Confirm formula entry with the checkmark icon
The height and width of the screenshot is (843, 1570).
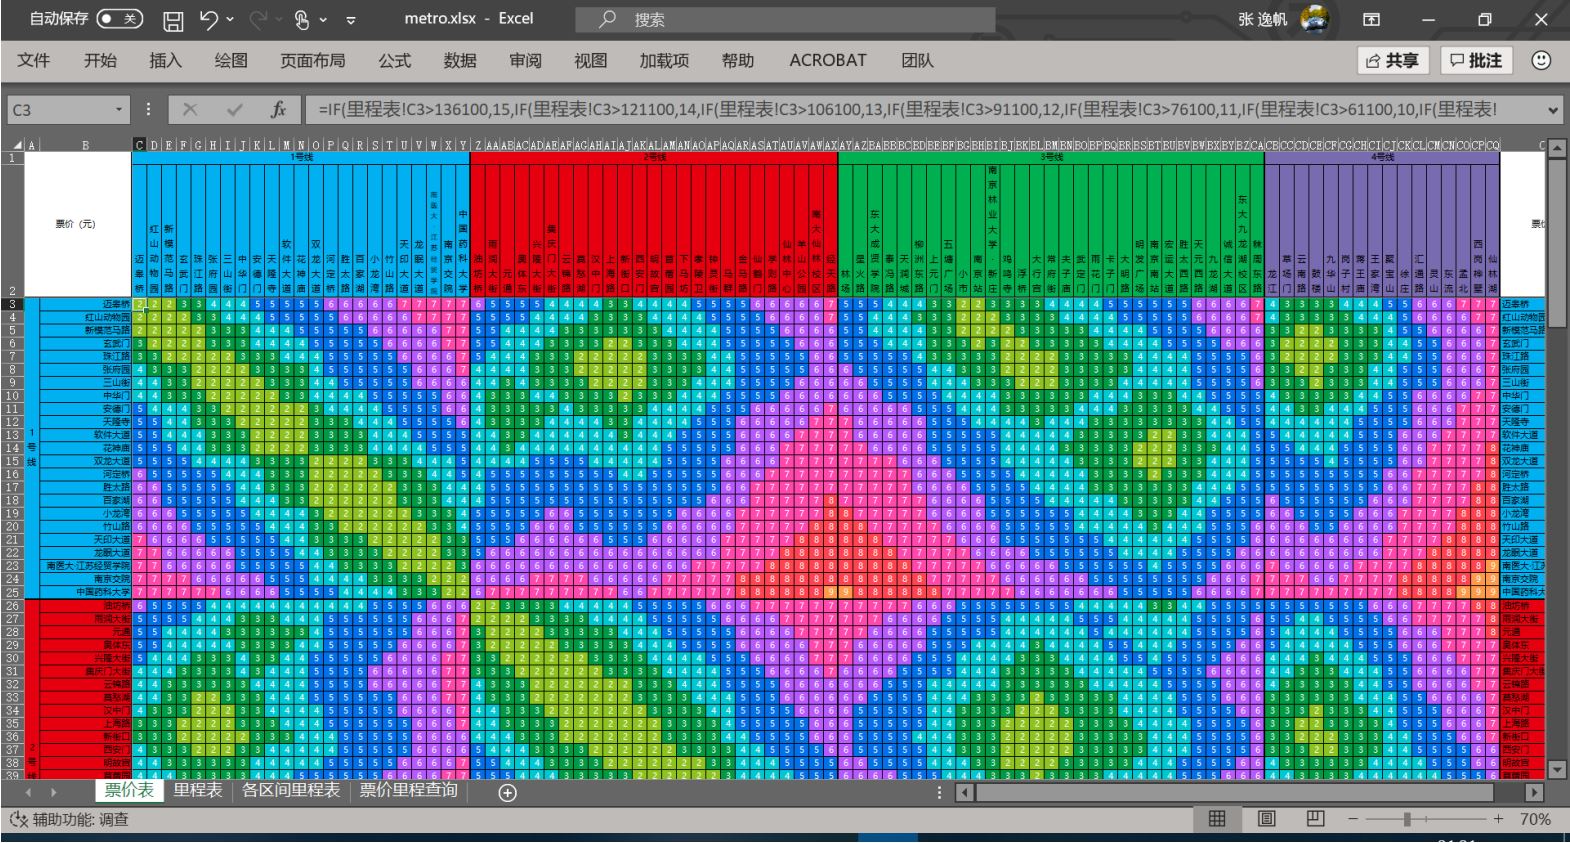[x=234, y=110]
